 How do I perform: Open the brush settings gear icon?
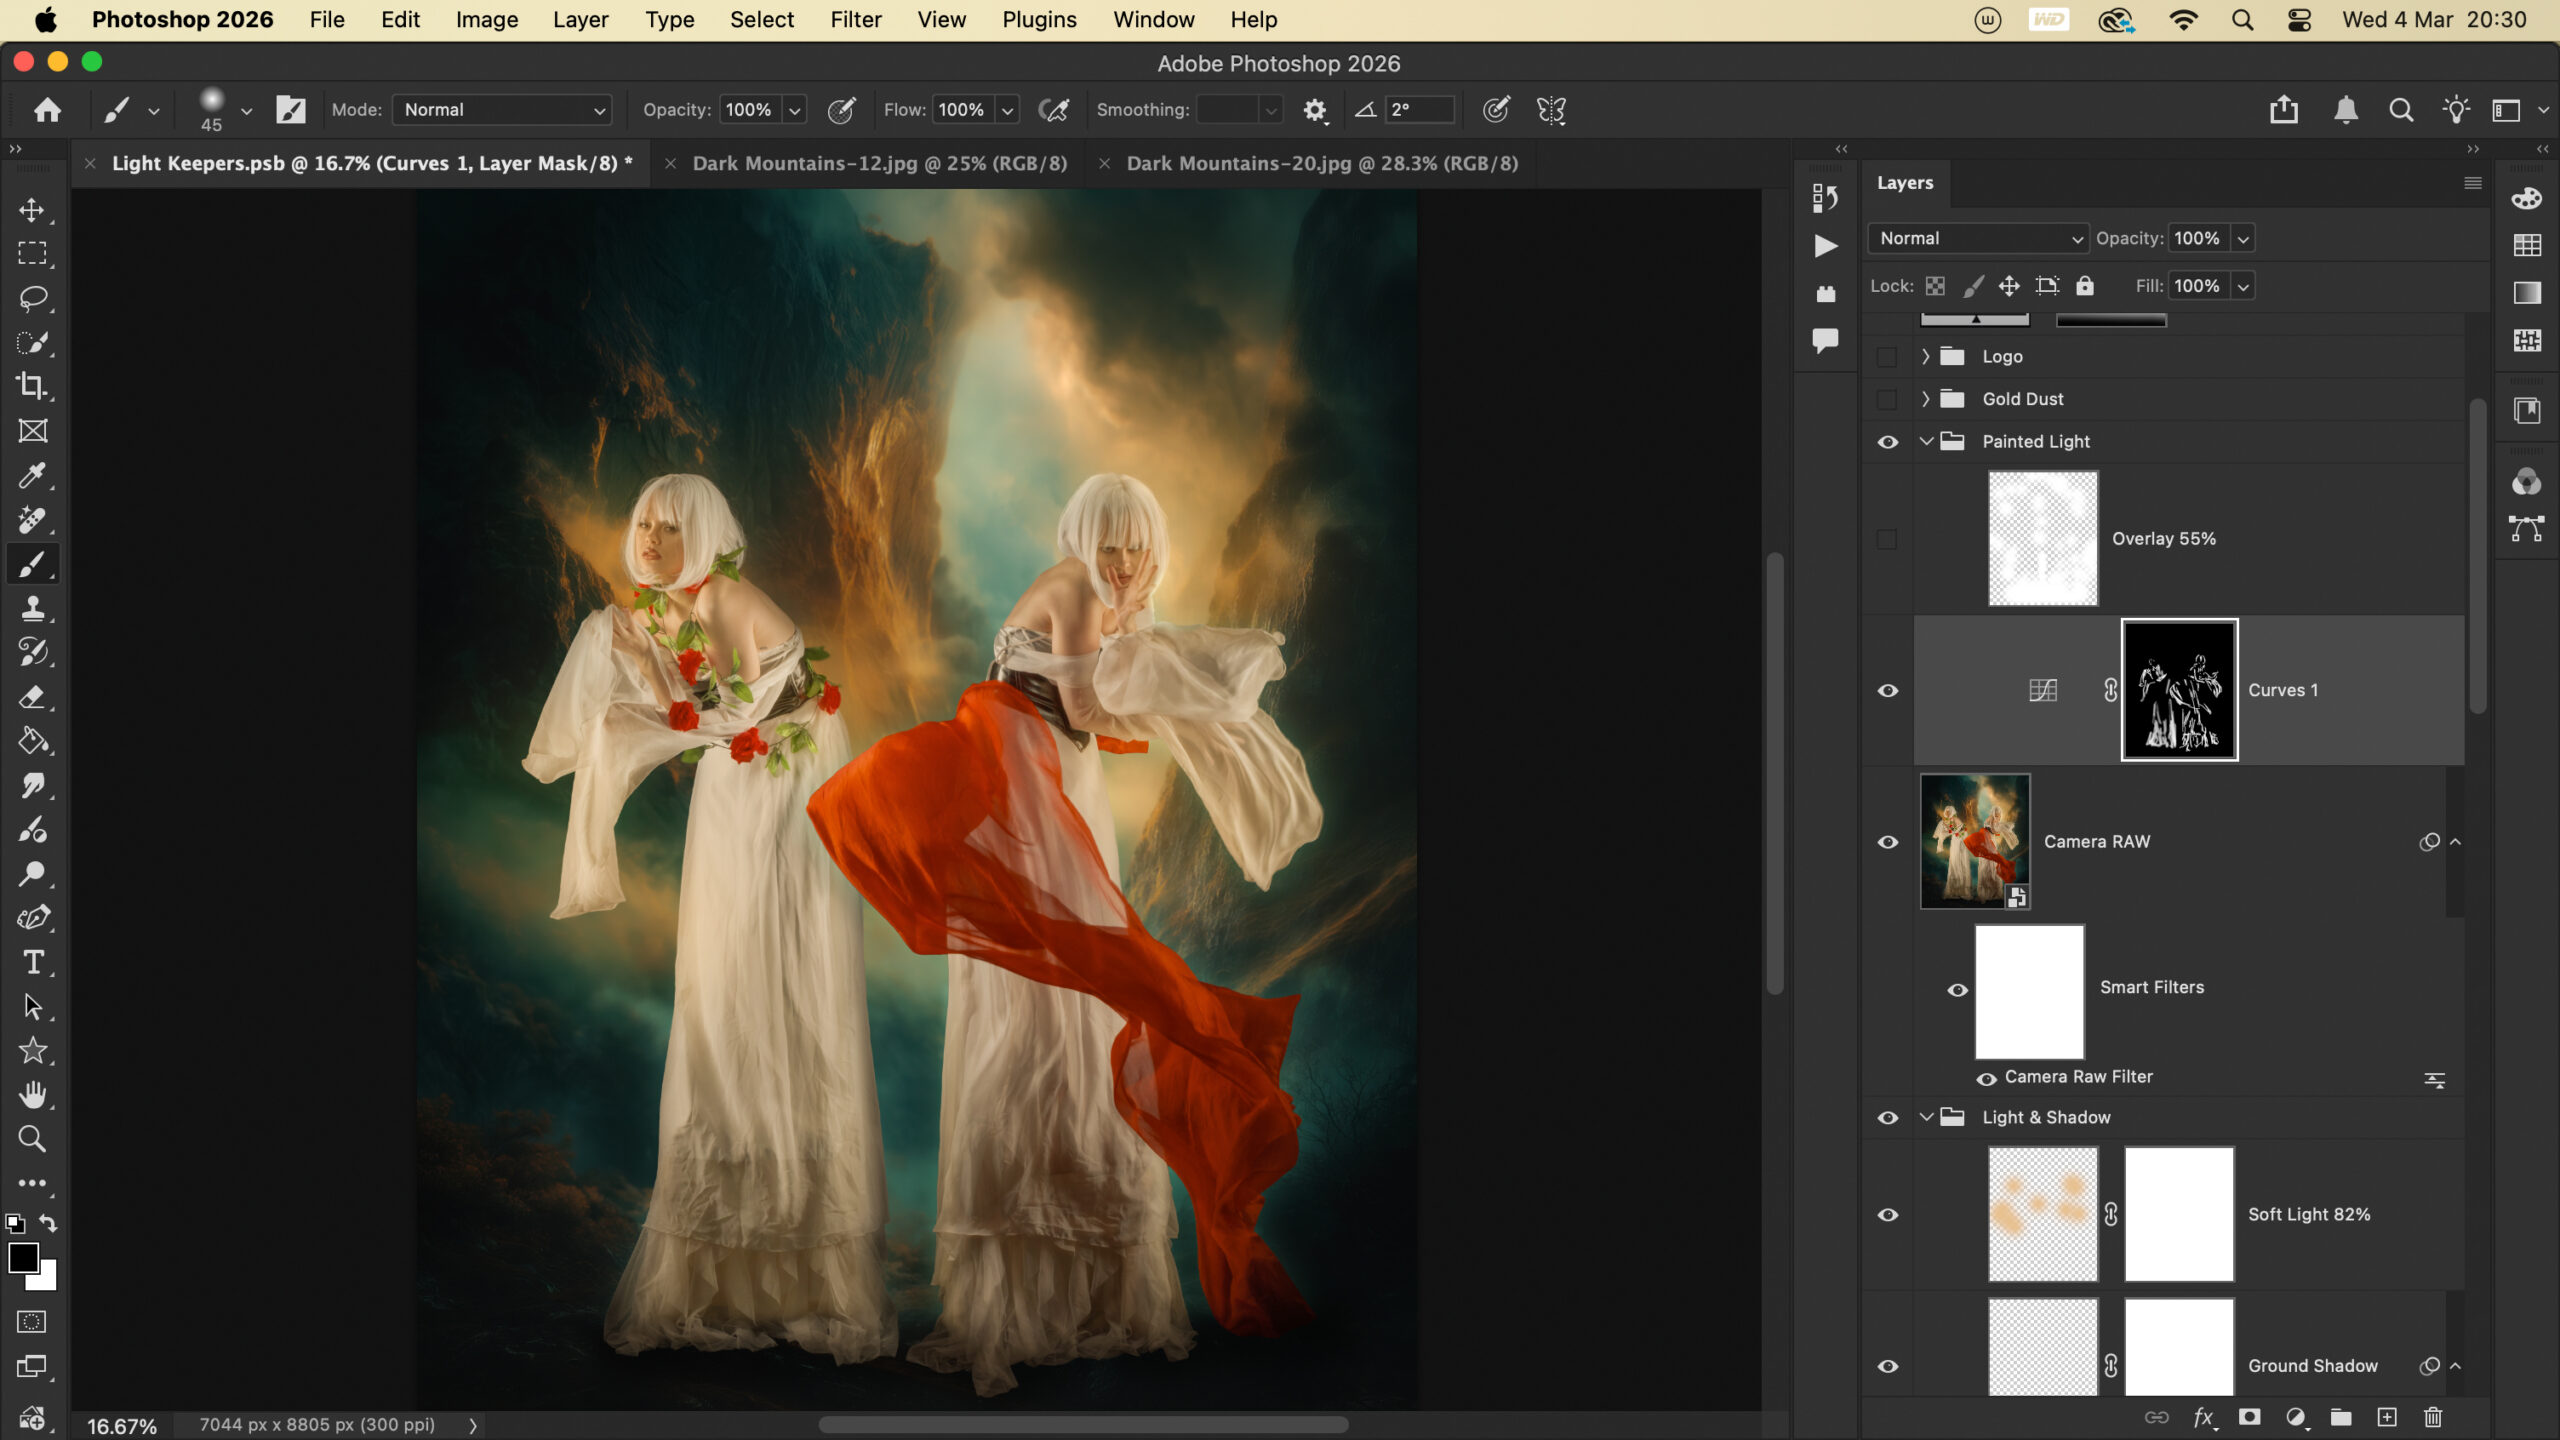[x=1314, y=110]
